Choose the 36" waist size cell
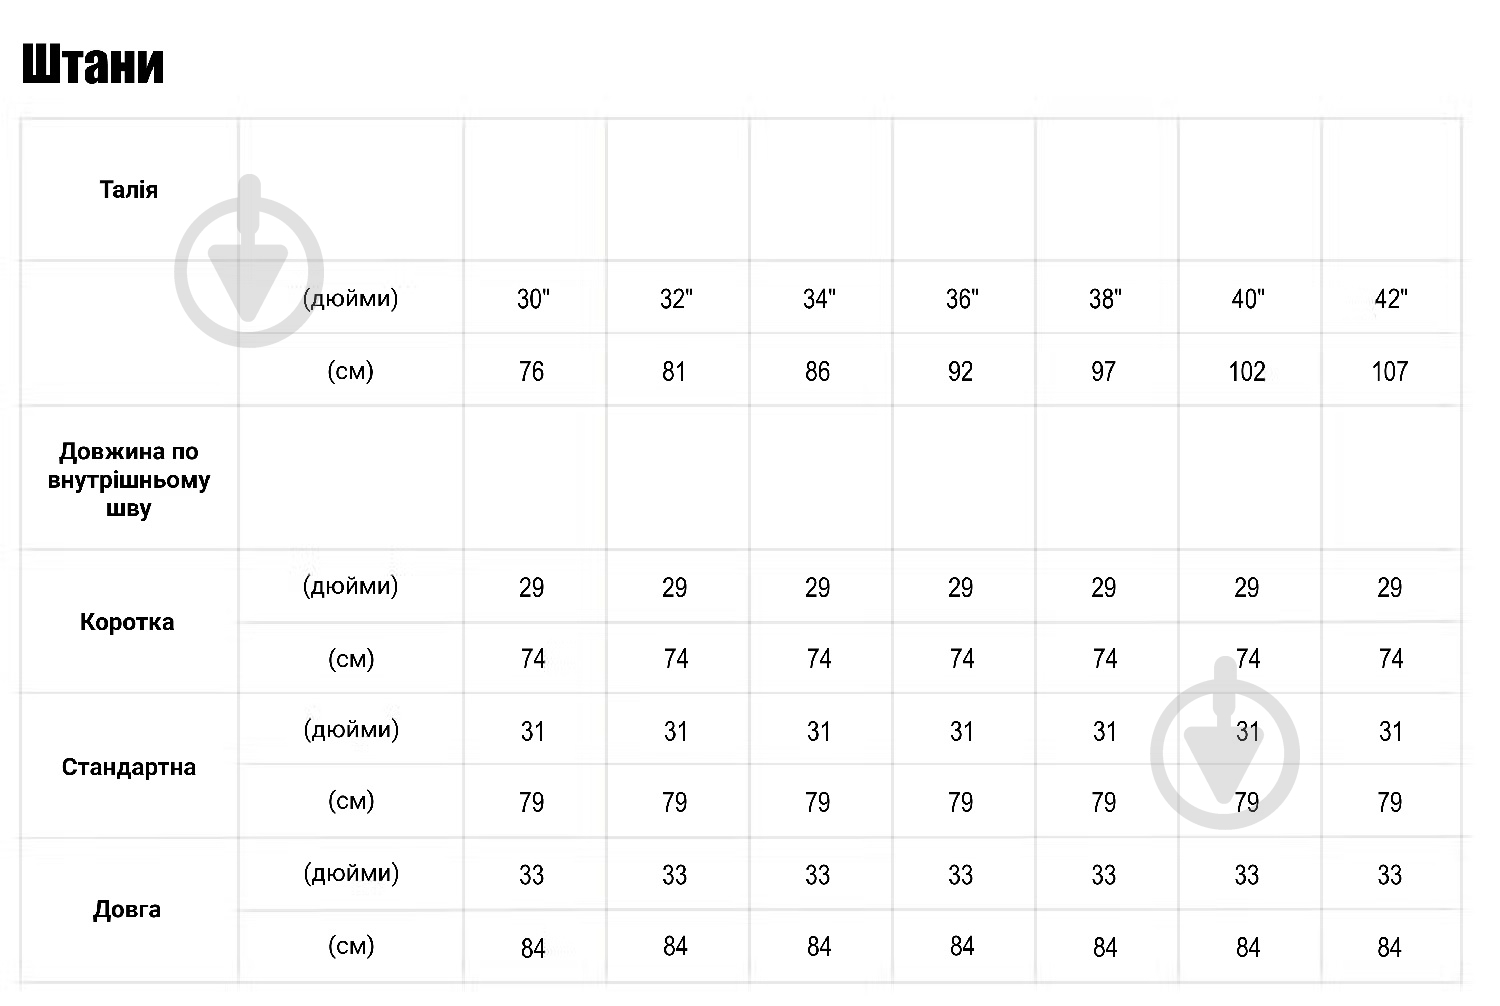Viewport: 1500px width, 1006px height. tap(962, 299)
